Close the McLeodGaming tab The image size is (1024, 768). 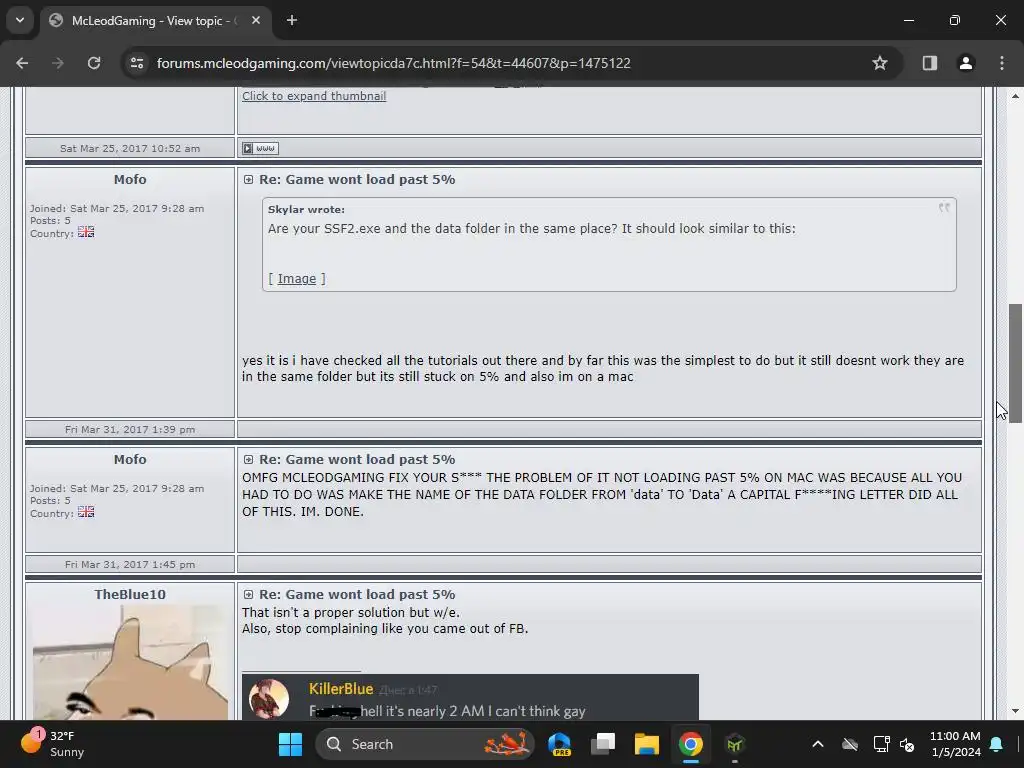[256, 20]
